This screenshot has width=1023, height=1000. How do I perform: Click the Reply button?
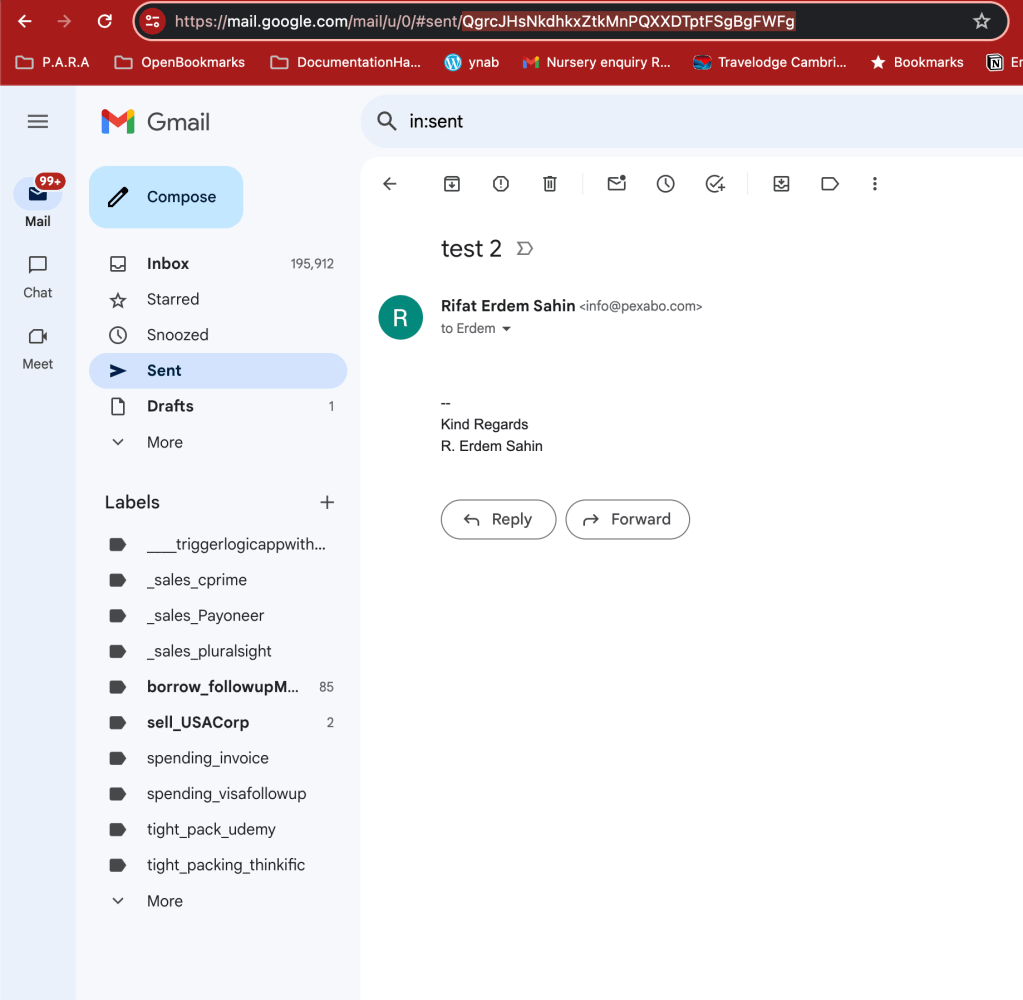[x=498, y=519]
